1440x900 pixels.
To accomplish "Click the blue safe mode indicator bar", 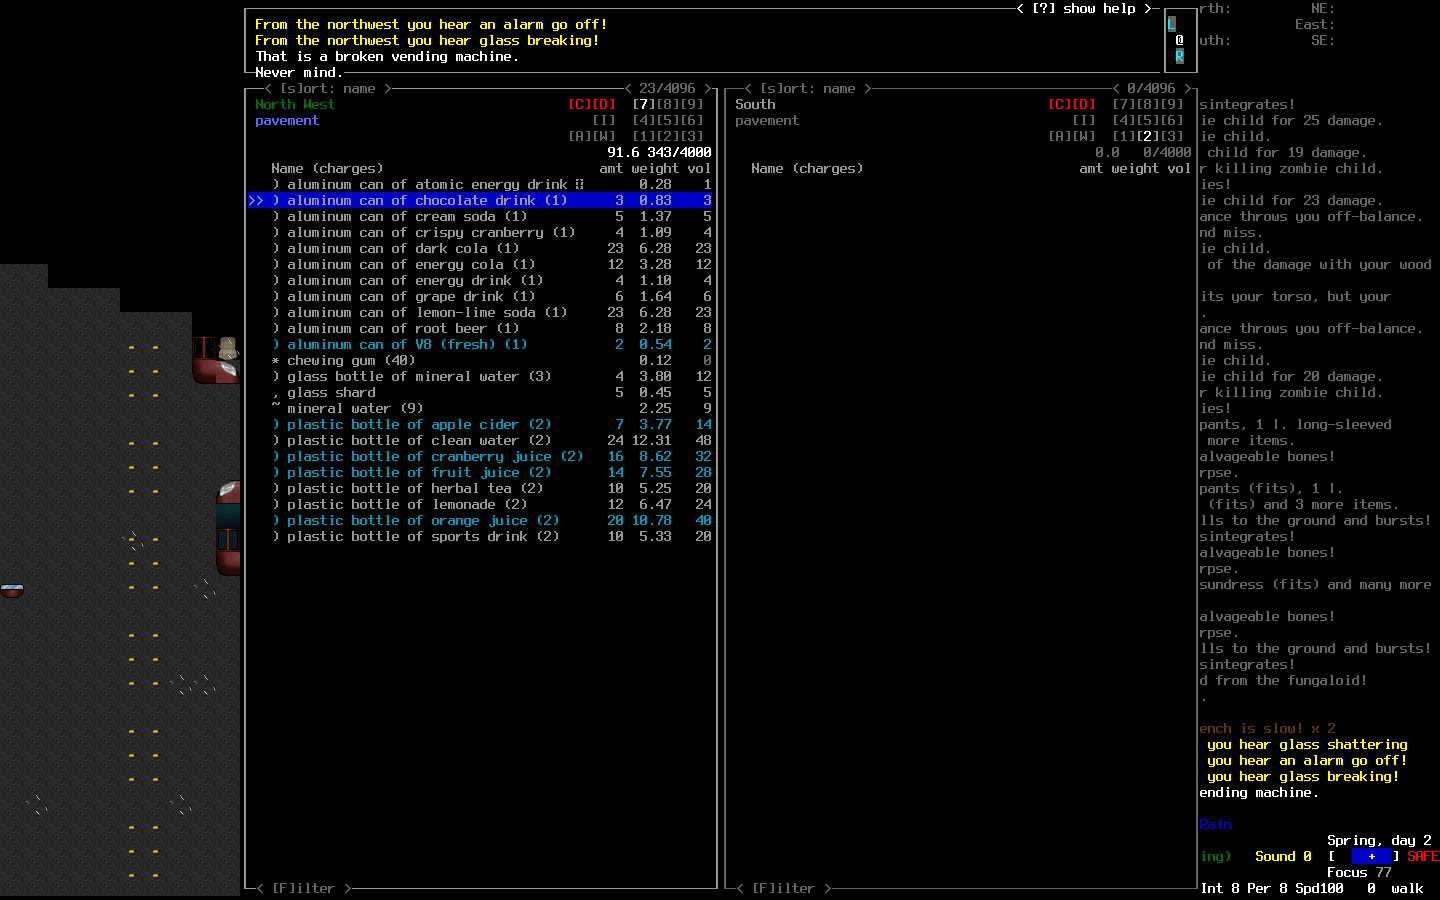I will click(x=1371, y=856).
